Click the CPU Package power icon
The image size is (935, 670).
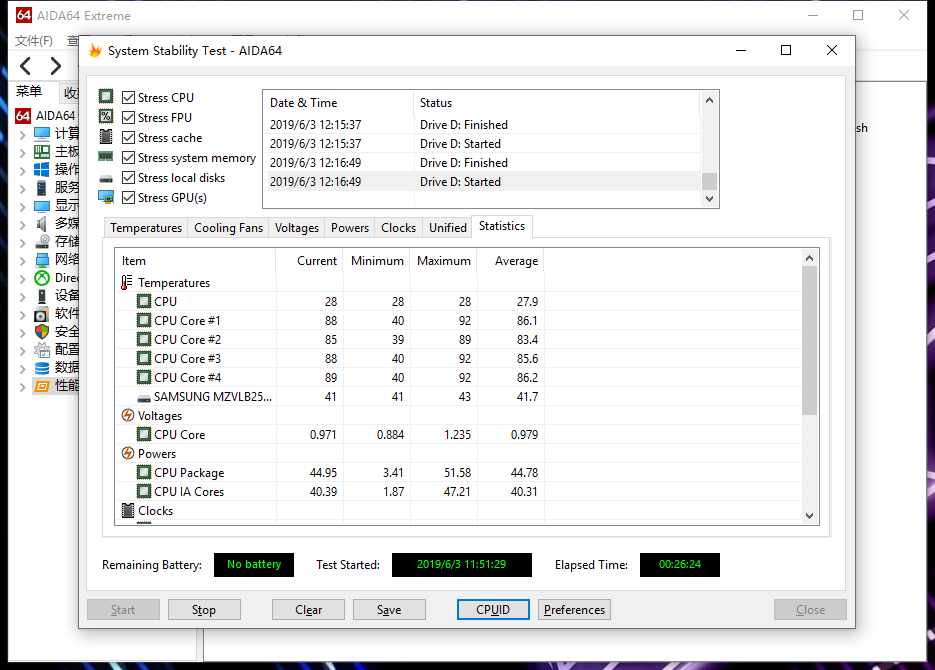click(144, 472)
